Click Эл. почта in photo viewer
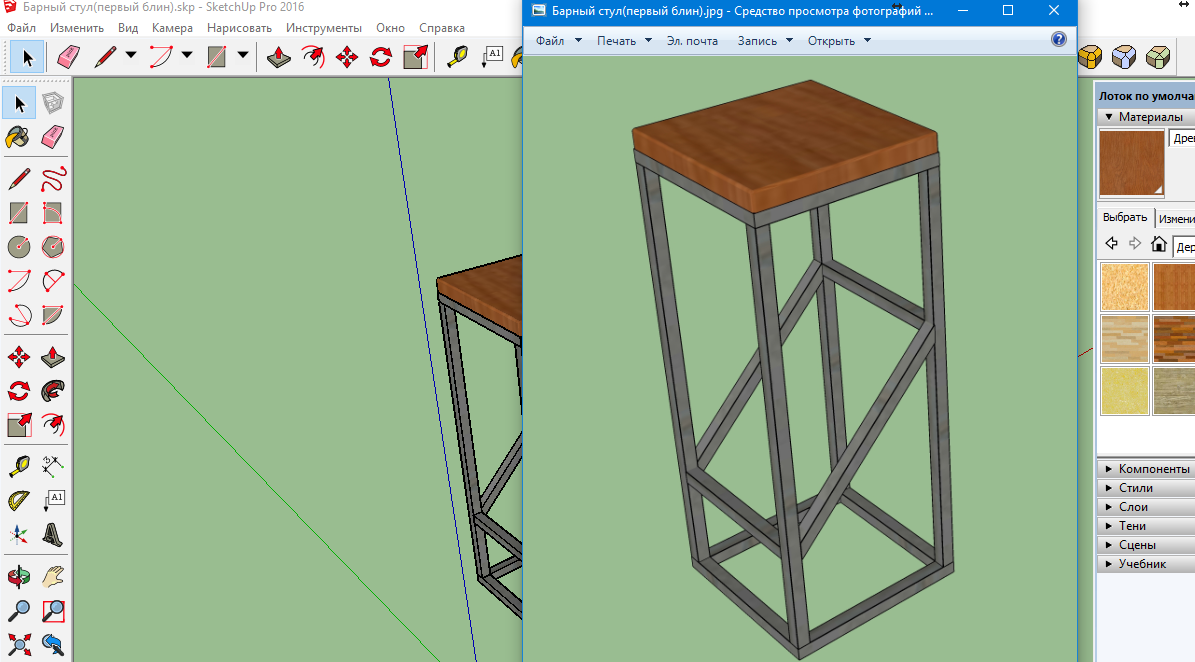This screenshot has height=662, width=1195. (692, 41)
